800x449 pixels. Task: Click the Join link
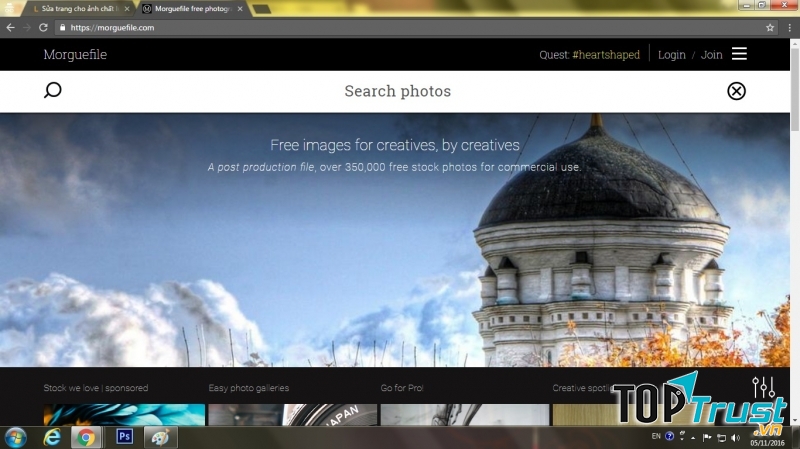pos(711,55)
